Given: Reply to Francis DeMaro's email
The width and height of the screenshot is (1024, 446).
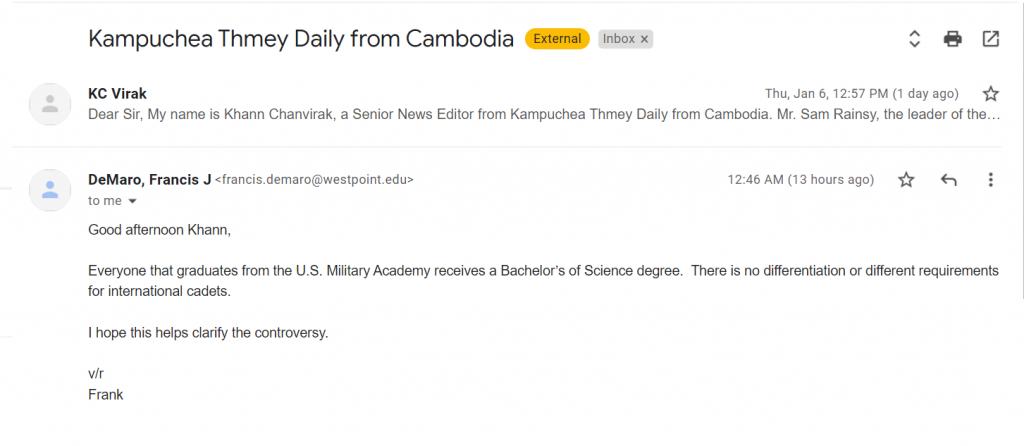Looking at the screenshot, I should [x=948, y=180].
